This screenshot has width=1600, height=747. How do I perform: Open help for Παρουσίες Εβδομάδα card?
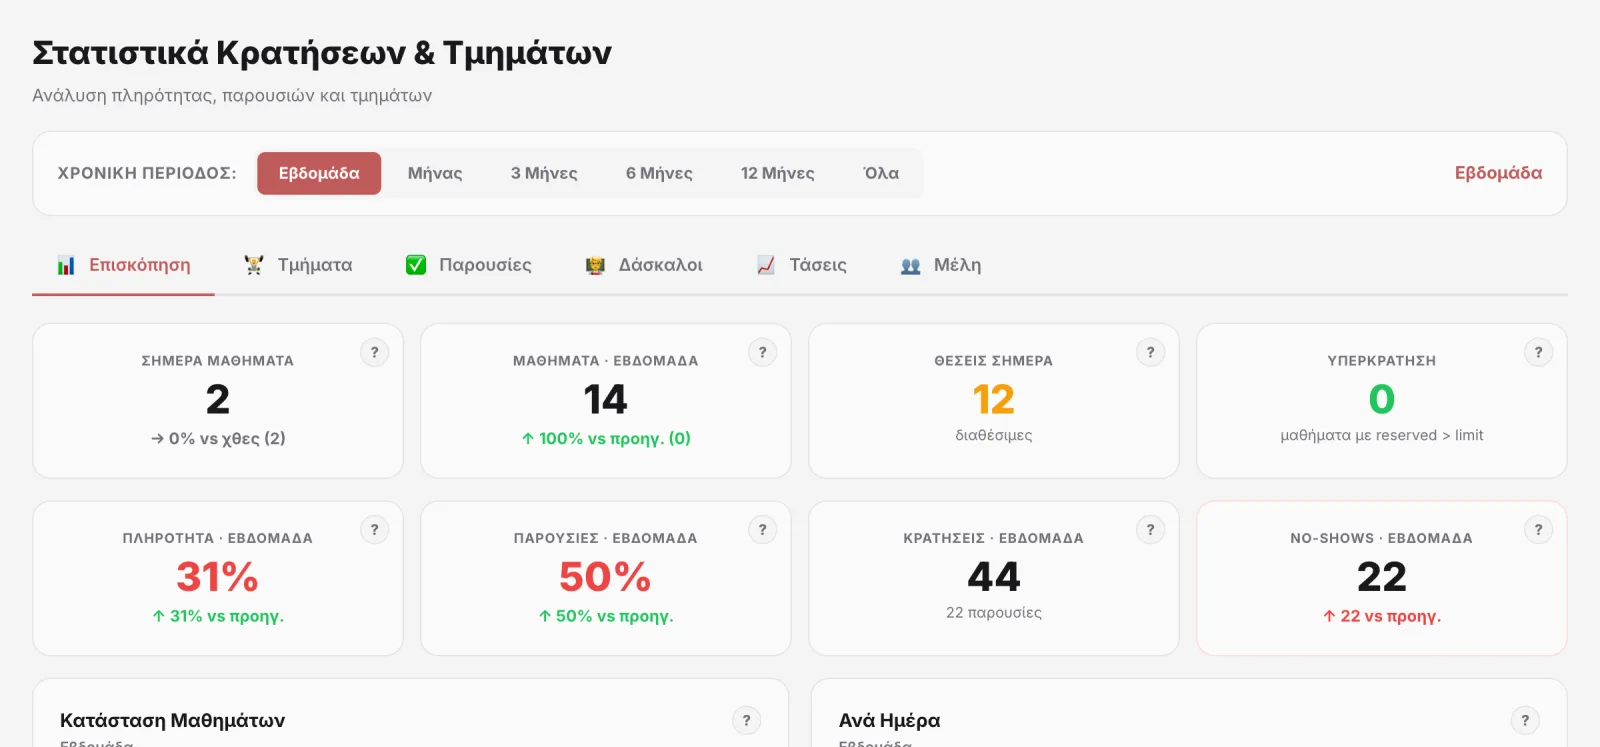click(x=762, y=530)
